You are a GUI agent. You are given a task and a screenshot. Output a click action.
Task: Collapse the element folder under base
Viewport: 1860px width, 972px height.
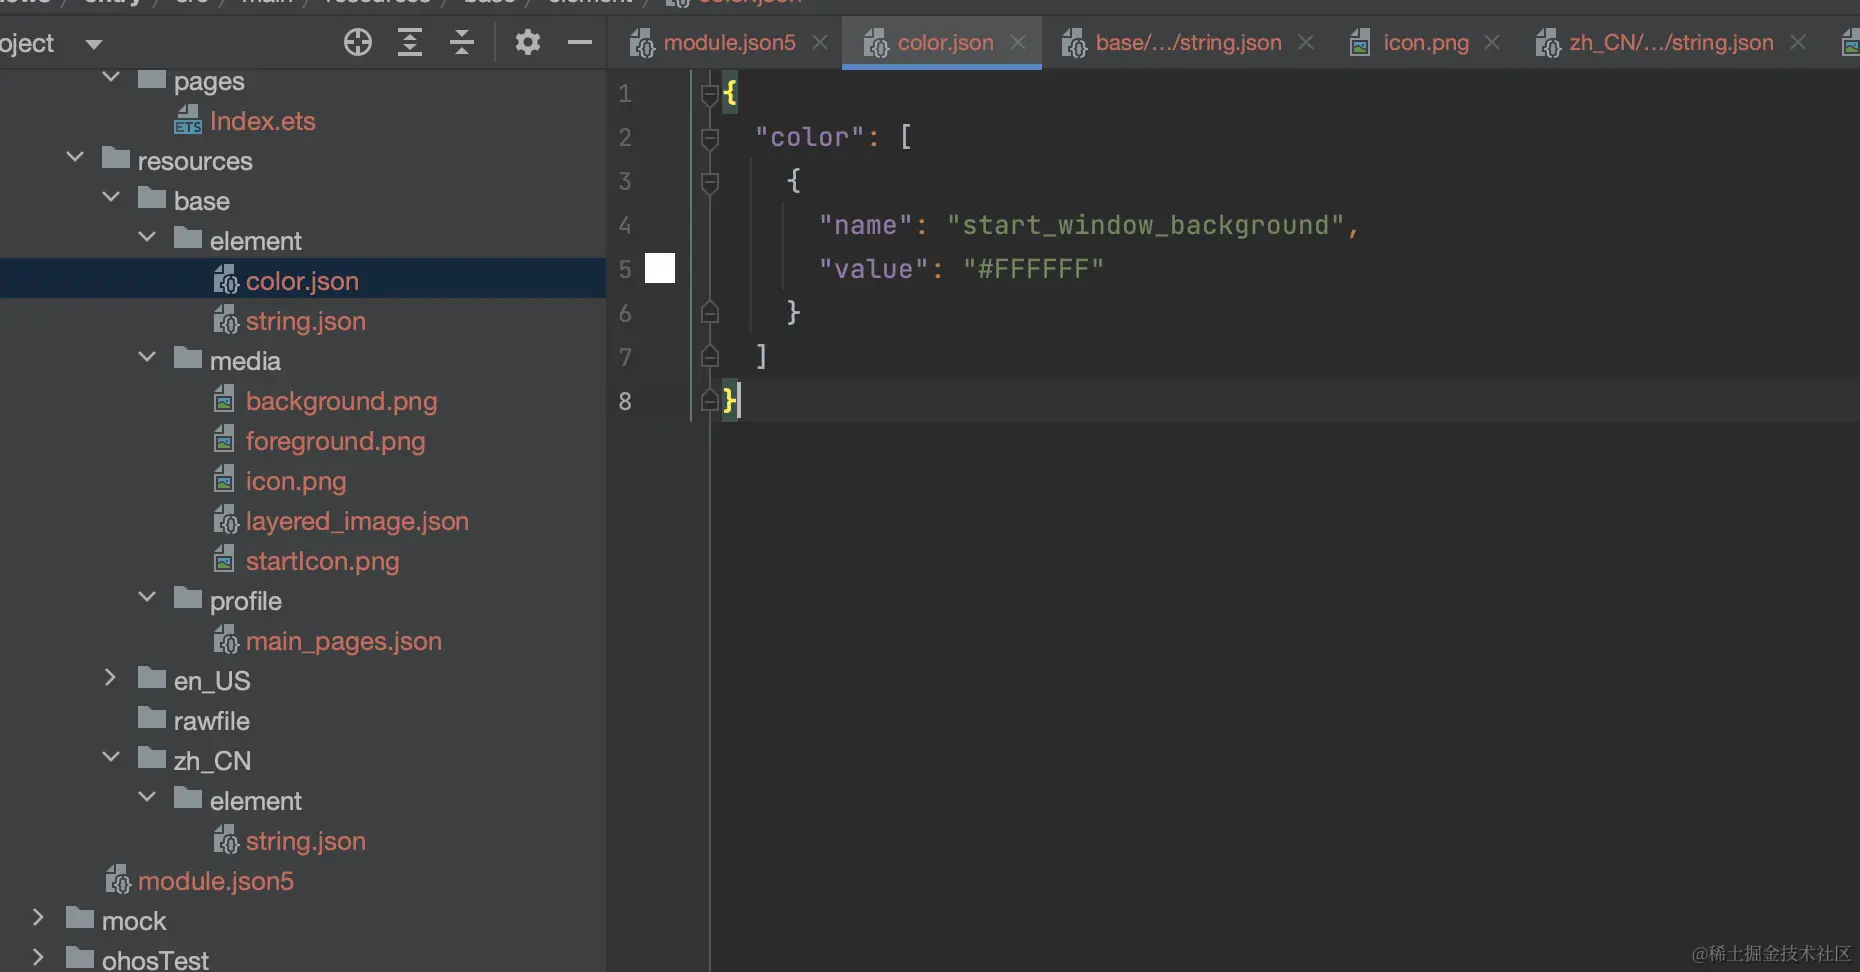coord(147,238)
